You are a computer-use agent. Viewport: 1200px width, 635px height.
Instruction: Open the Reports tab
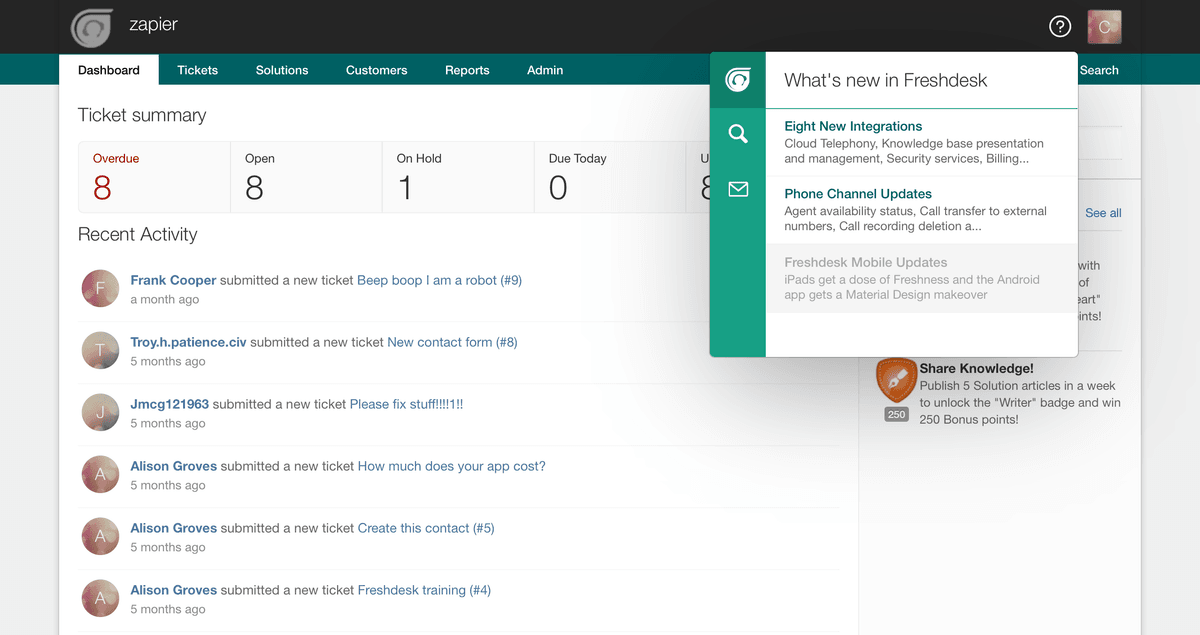[467, 70]
